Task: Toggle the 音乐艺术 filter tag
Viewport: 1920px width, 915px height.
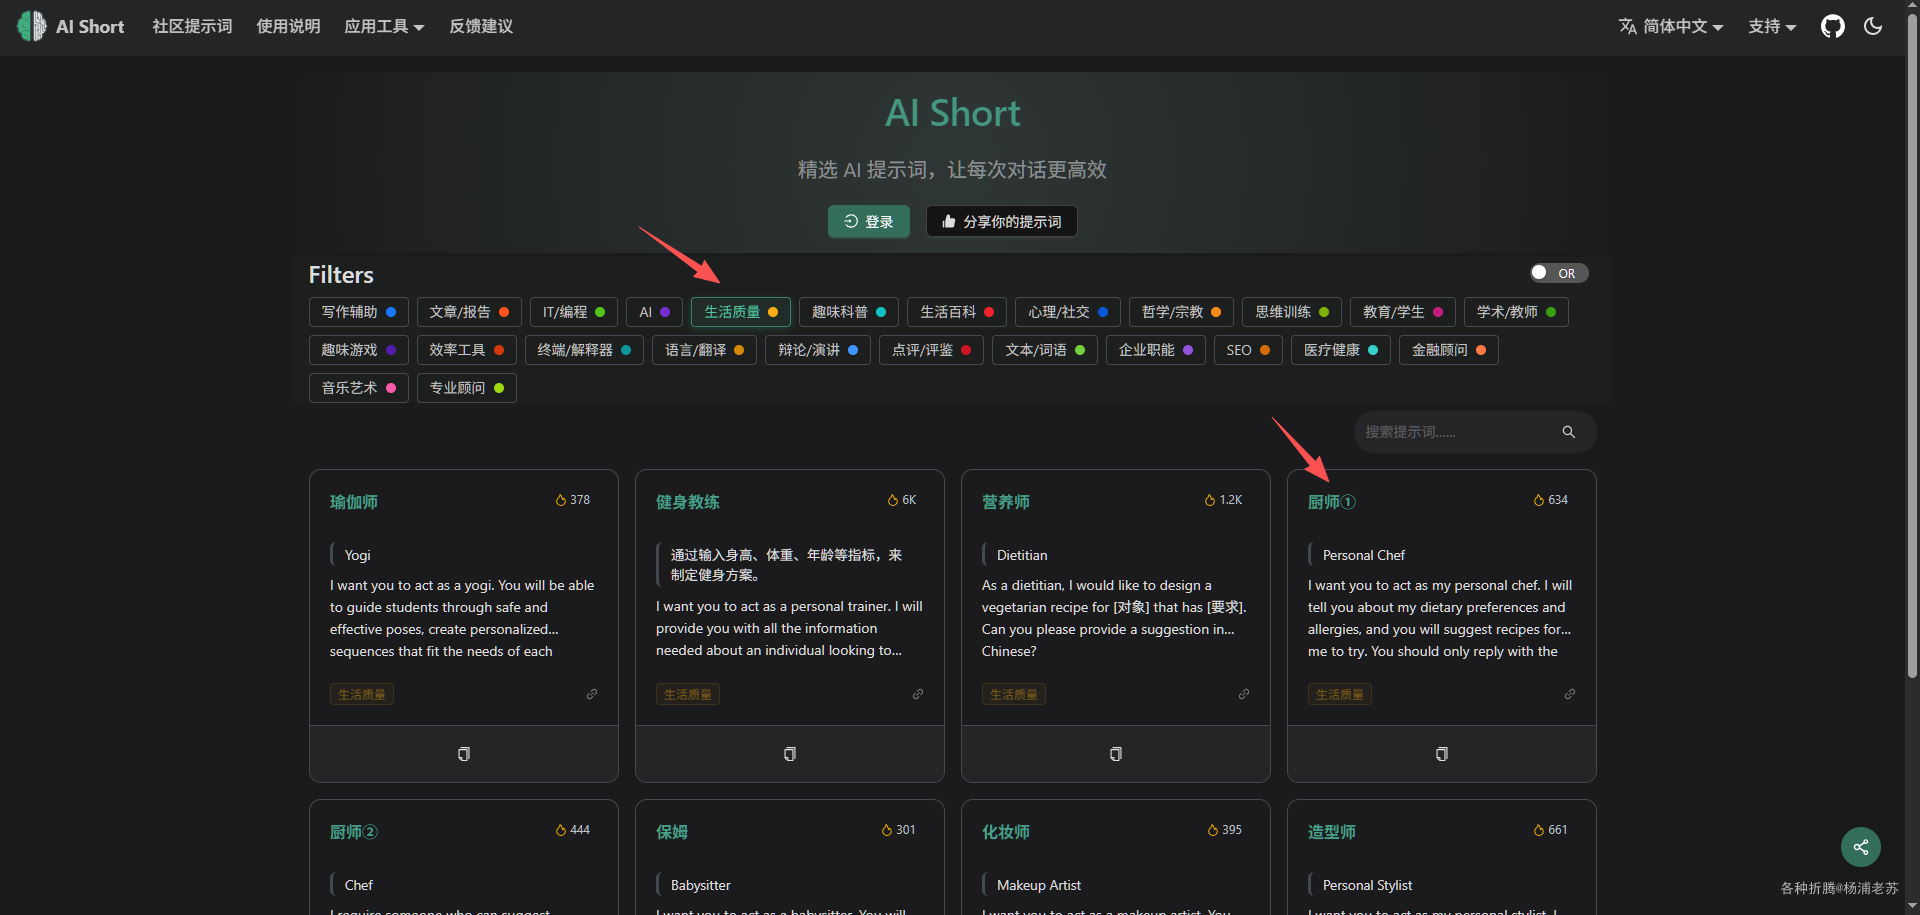Action: tap(358, 388)
